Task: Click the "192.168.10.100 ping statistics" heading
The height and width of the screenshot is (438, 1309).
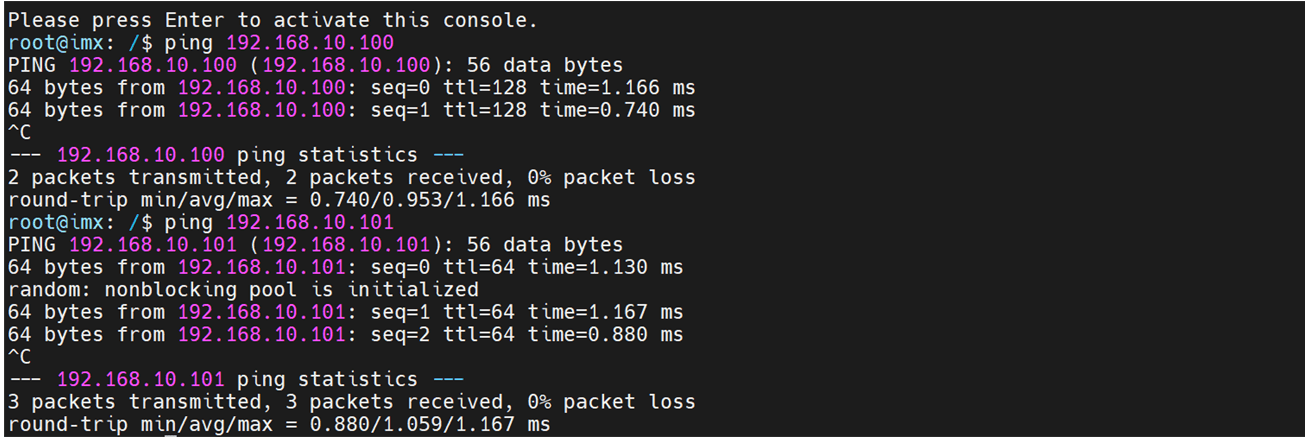Action: [236, 155]
